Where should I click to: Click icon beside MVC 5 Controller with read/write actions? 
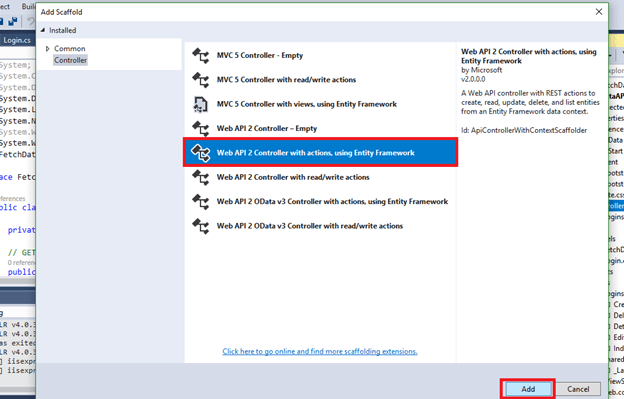coord(201,80)
